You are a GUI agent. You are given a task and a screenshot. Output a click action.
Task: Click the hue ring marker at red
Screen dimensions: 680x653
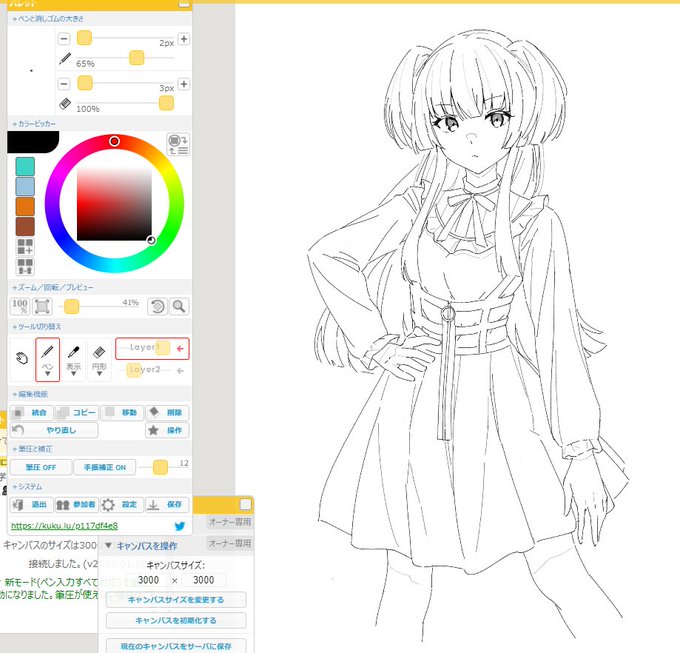(114, 141)
